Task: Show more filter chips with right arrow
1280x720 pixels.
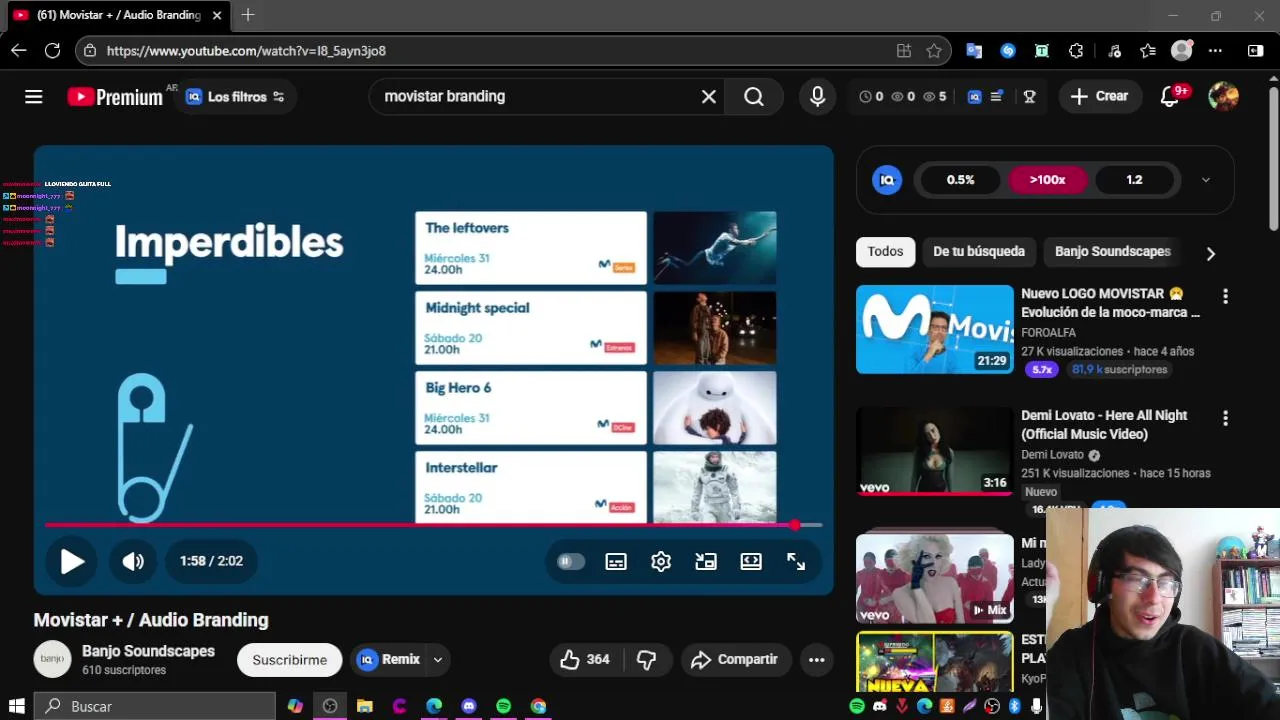Action: click(x=1210, y=254)
